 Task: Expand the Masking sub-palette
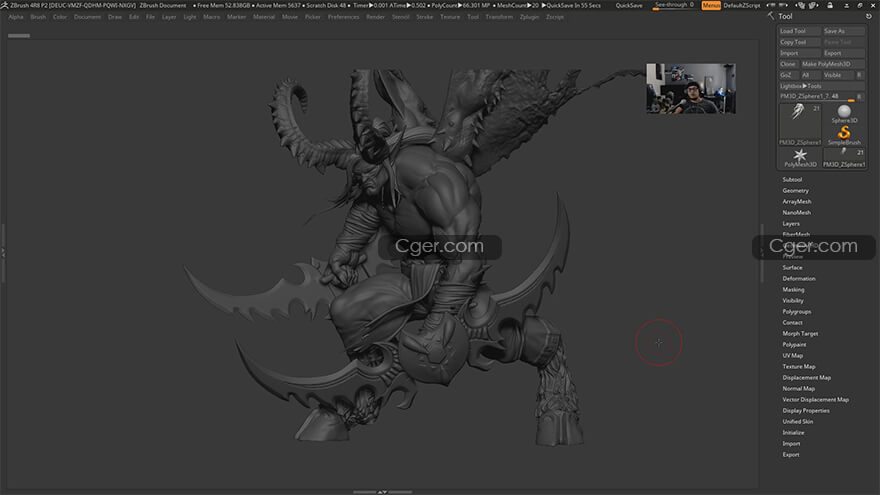pos(793,290)
